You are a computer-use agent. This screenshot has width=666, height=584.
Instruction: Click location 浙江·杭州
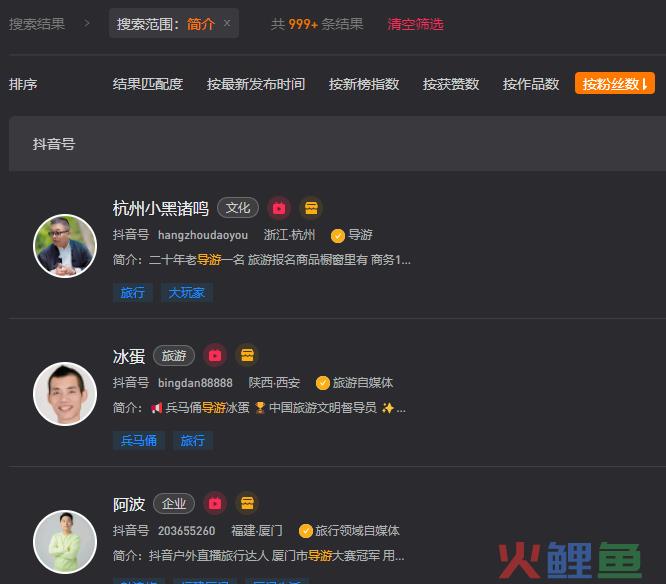point(289,235)
